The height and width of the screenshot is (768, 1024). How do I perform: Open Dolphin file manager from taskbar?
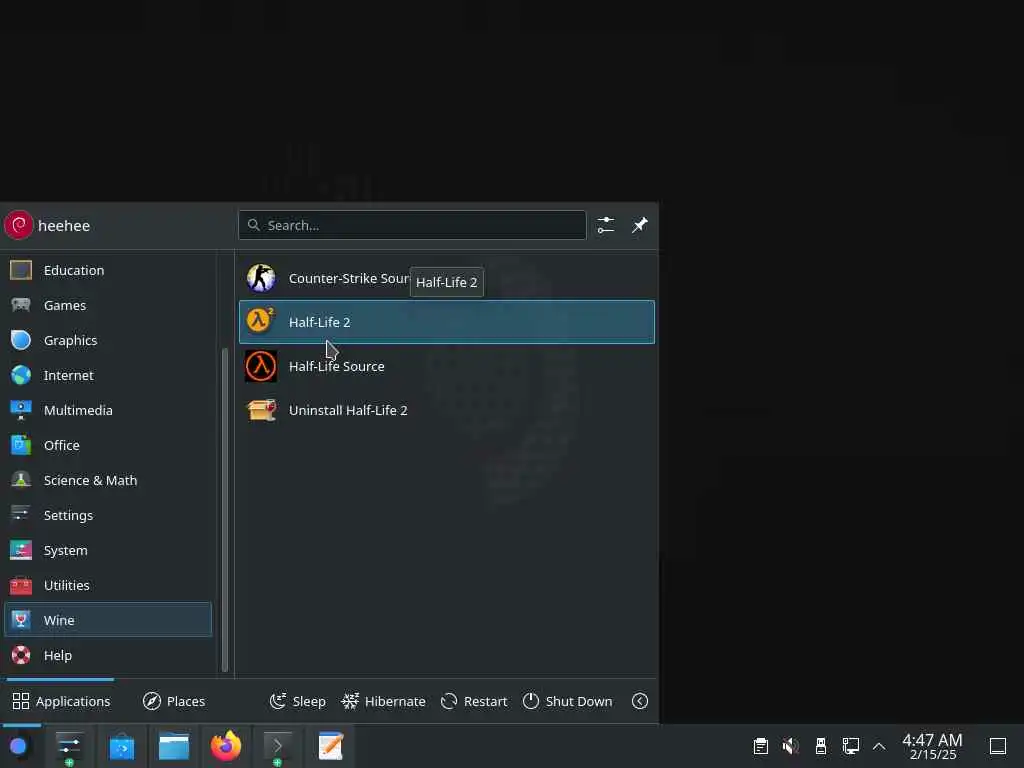pyautogui.click(x=174, y=746)
